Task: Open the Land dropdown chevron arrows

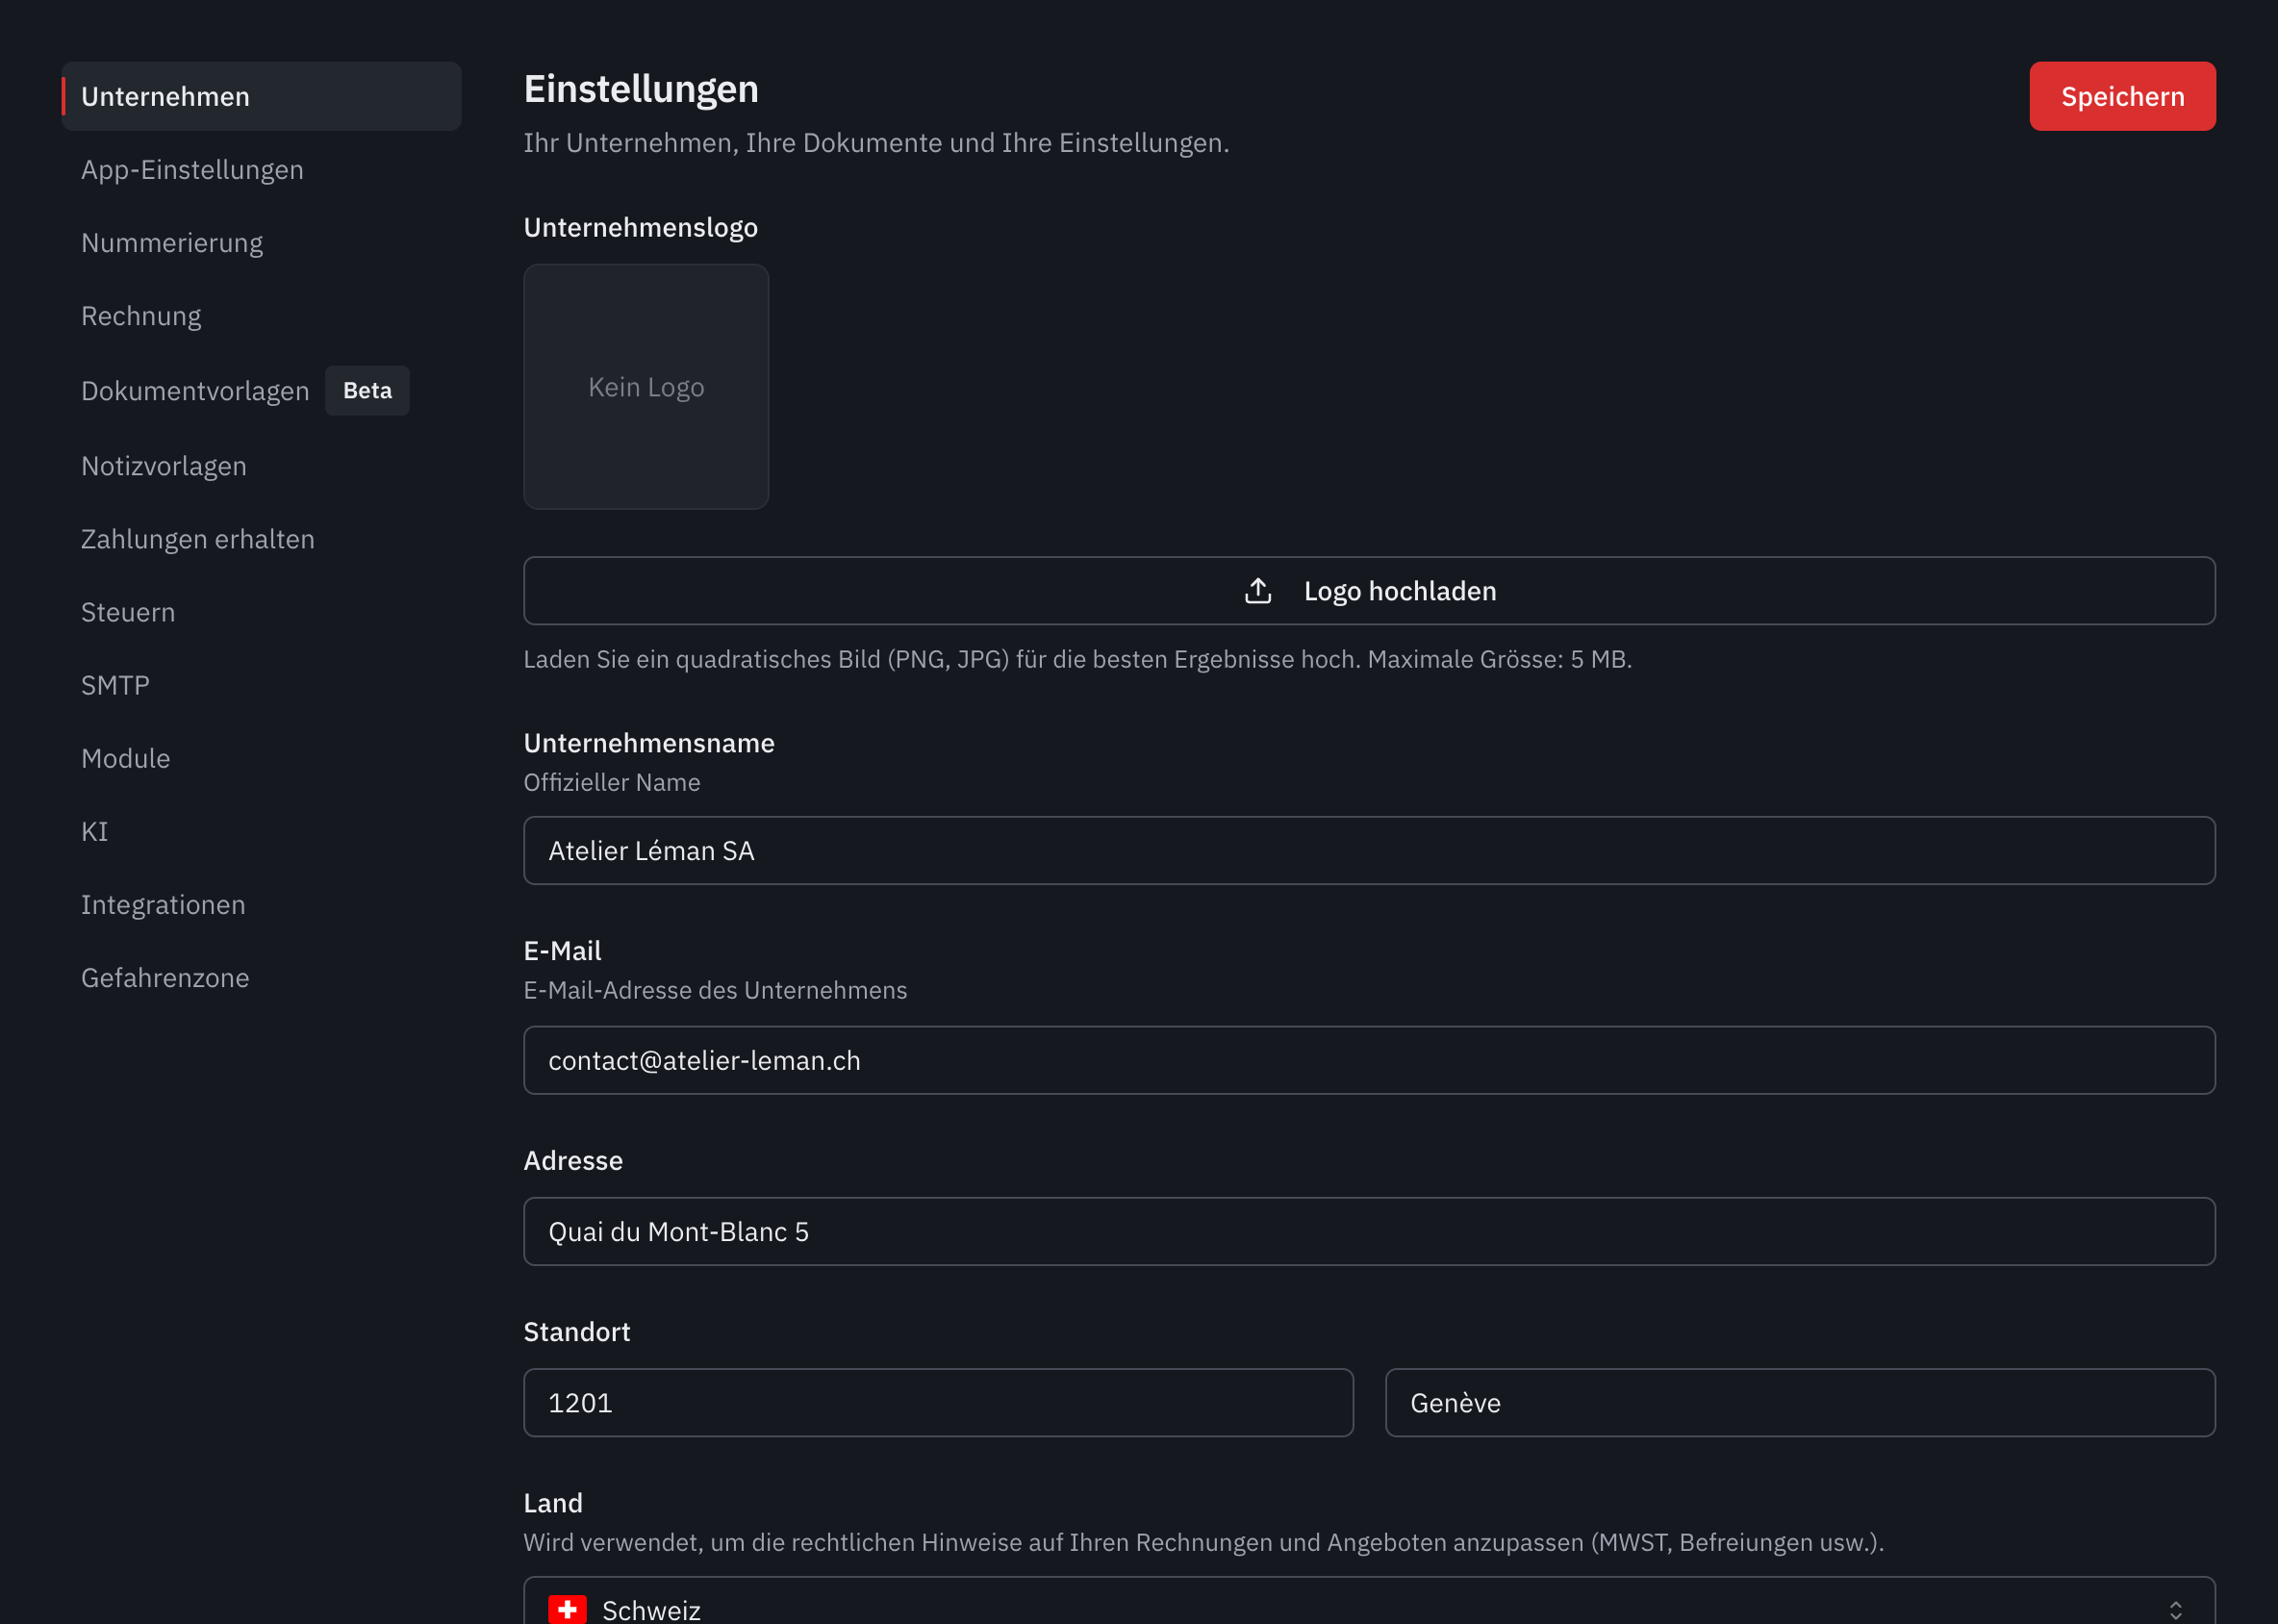Action: [2175, 1609]
